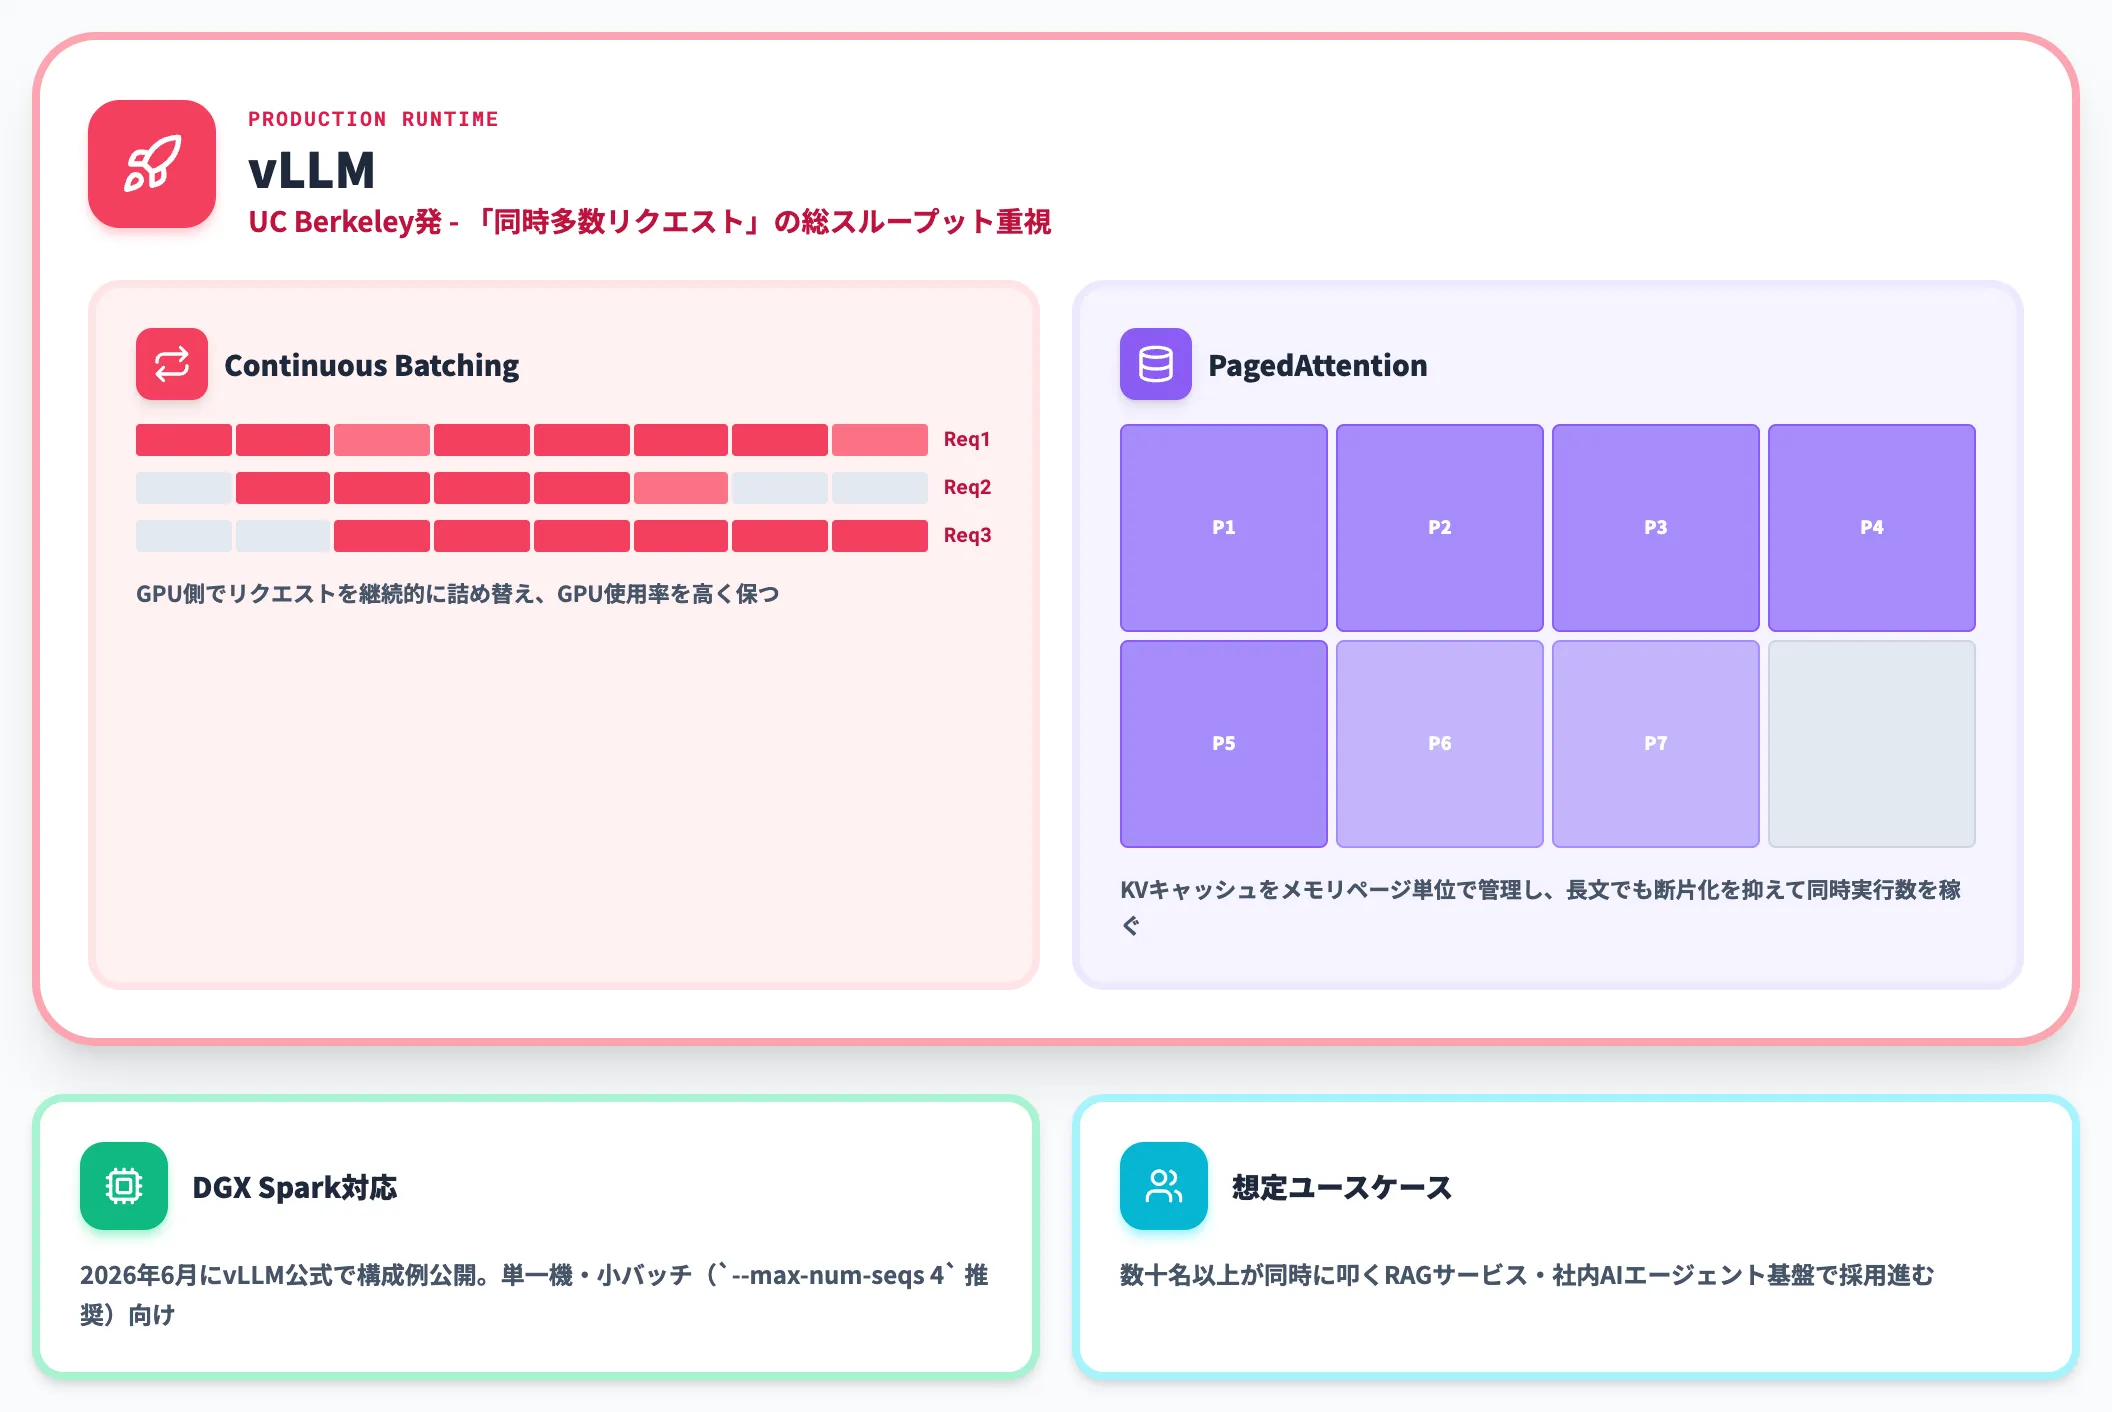Click the last light-pink segment in Req1 row
The width and height of the screenshot is (2112, 1412).
880,440
